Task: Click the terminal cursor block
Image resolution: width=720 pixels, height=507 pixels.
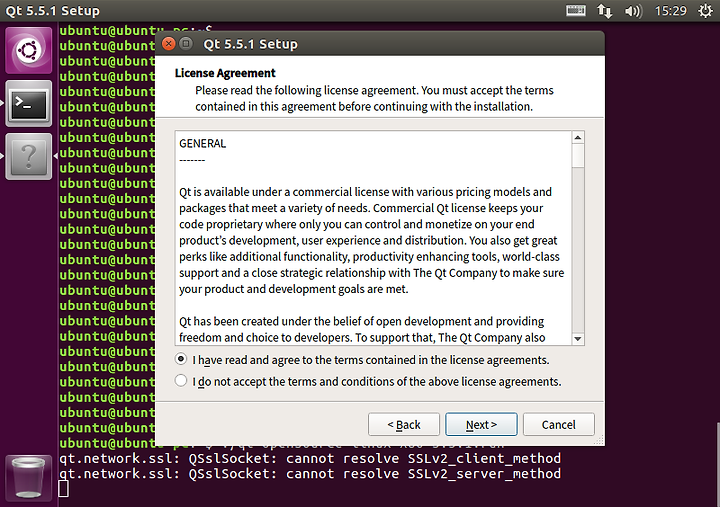Action: click(63, 489)
